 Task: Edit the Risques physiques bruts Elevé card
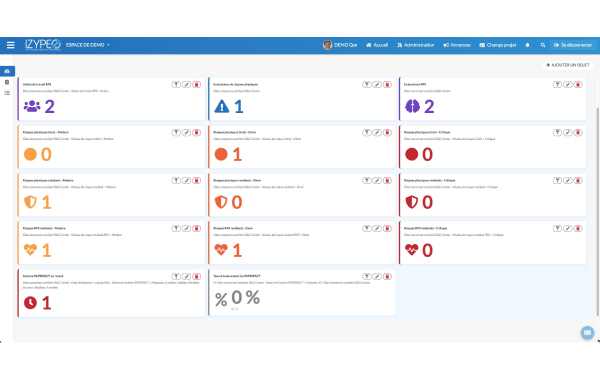pyautogui.click(x=377, y=133)
